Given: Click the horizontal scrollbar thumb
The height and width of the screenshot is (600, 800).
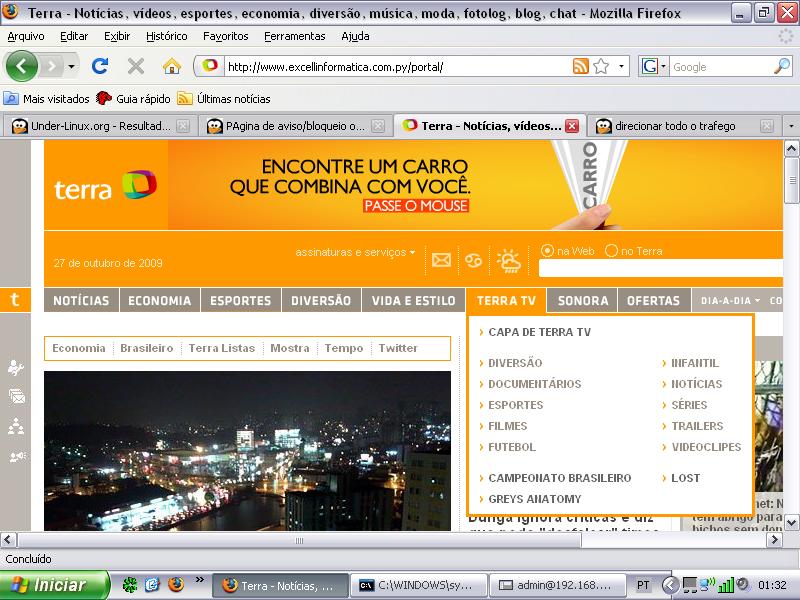Looking at the screenshot, I should tap(299, 540).
